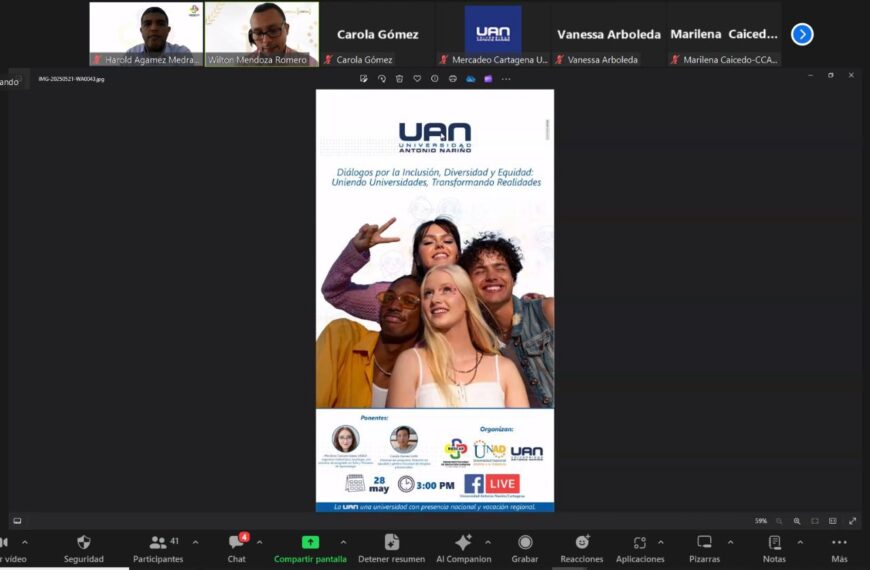This screenshot has height=570, width=870.
Task: Open the Seguridad shield icon
Action: (84, 543)
